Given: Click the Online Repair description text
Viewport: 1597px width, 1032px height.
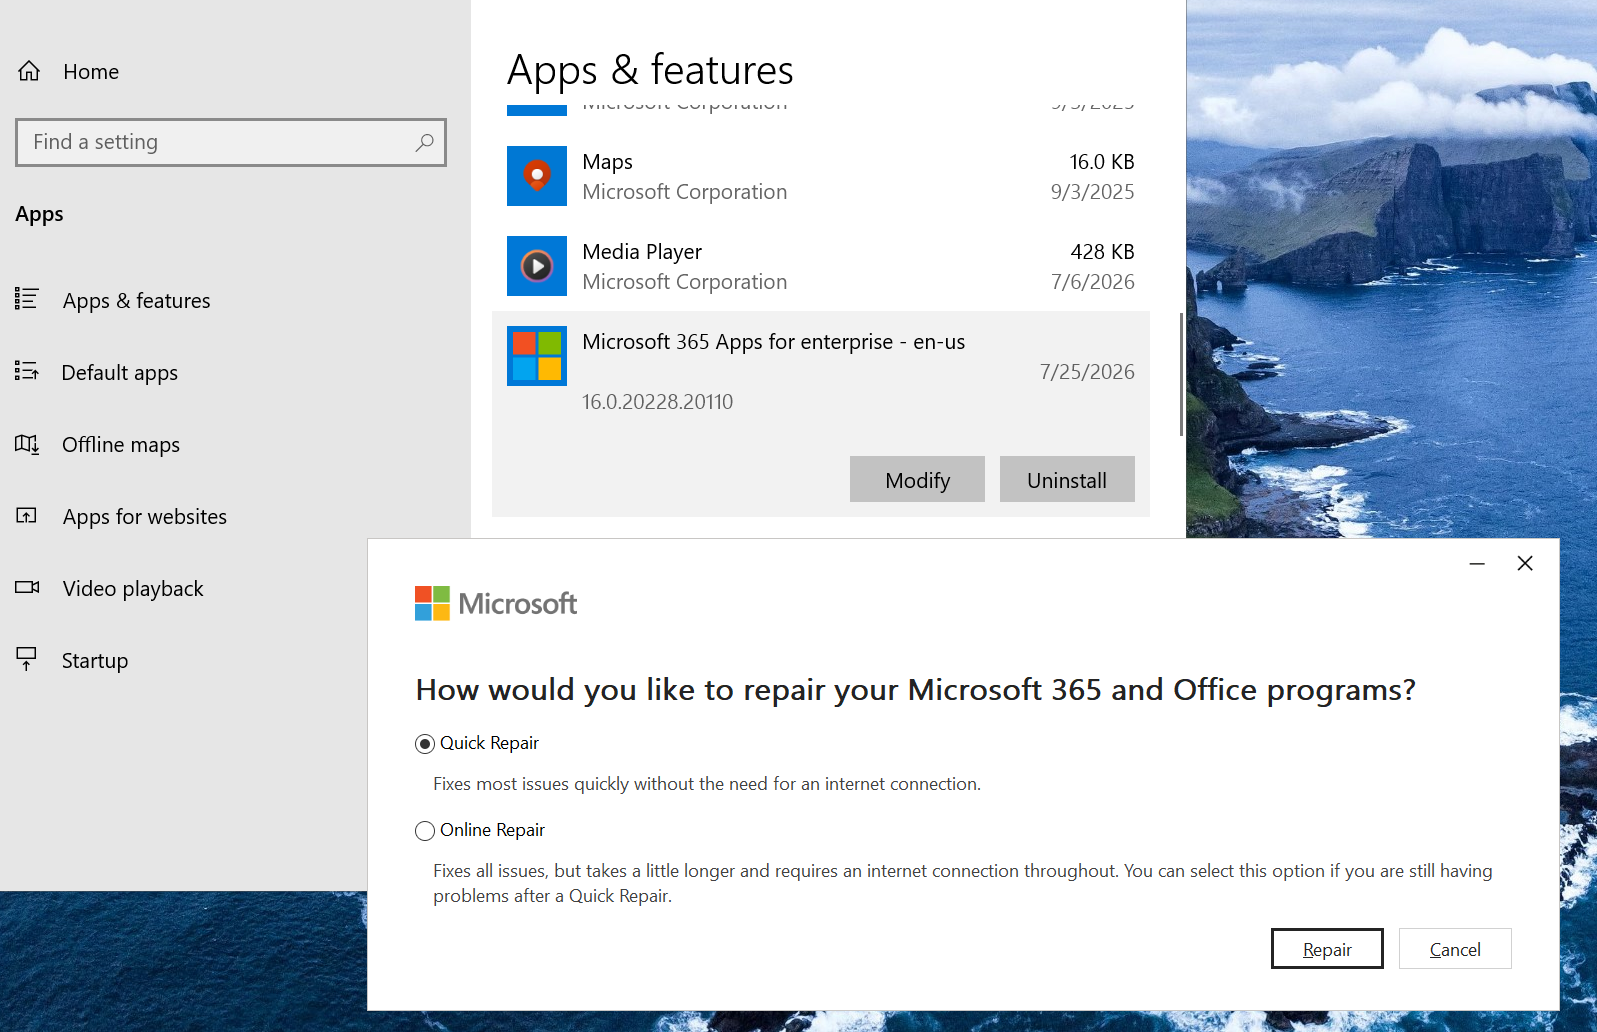Looking at the screenshot, I should [x=963, y=883].
